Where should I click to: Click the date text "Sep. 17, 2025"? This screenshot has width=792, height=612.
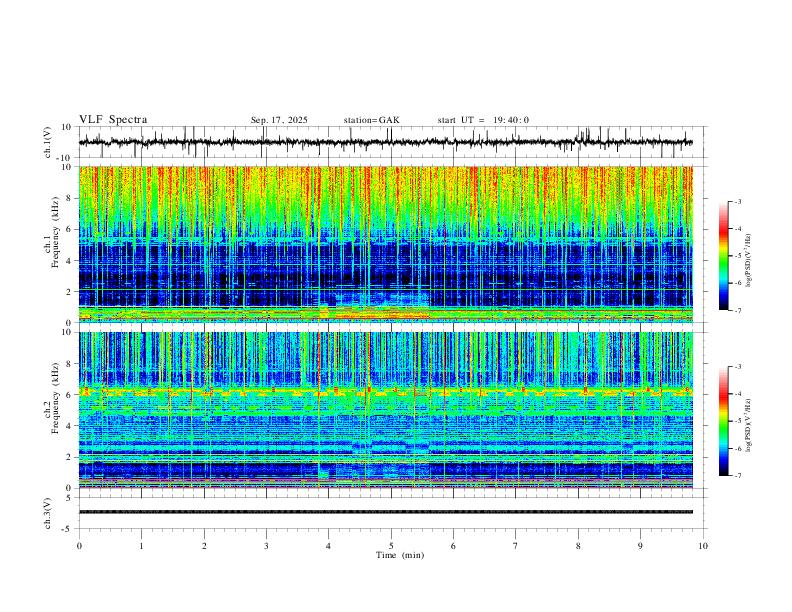(x=279, y=120)
